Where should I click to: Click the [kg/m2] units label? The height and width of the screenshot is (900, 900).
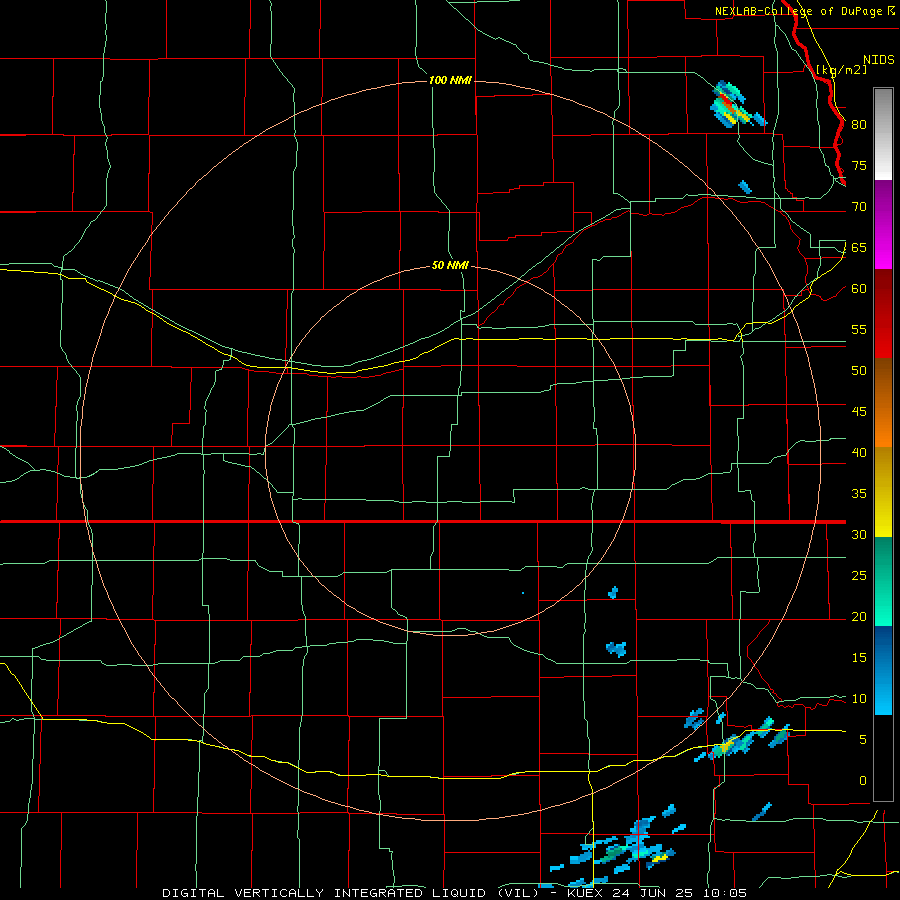point(841,69)
